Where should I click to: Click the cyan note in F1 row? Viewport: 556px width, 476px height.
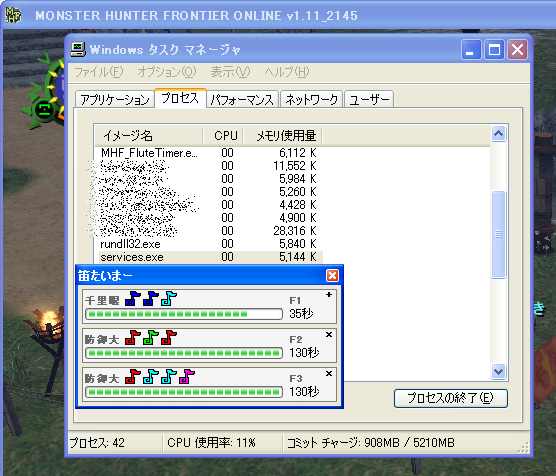169,299
